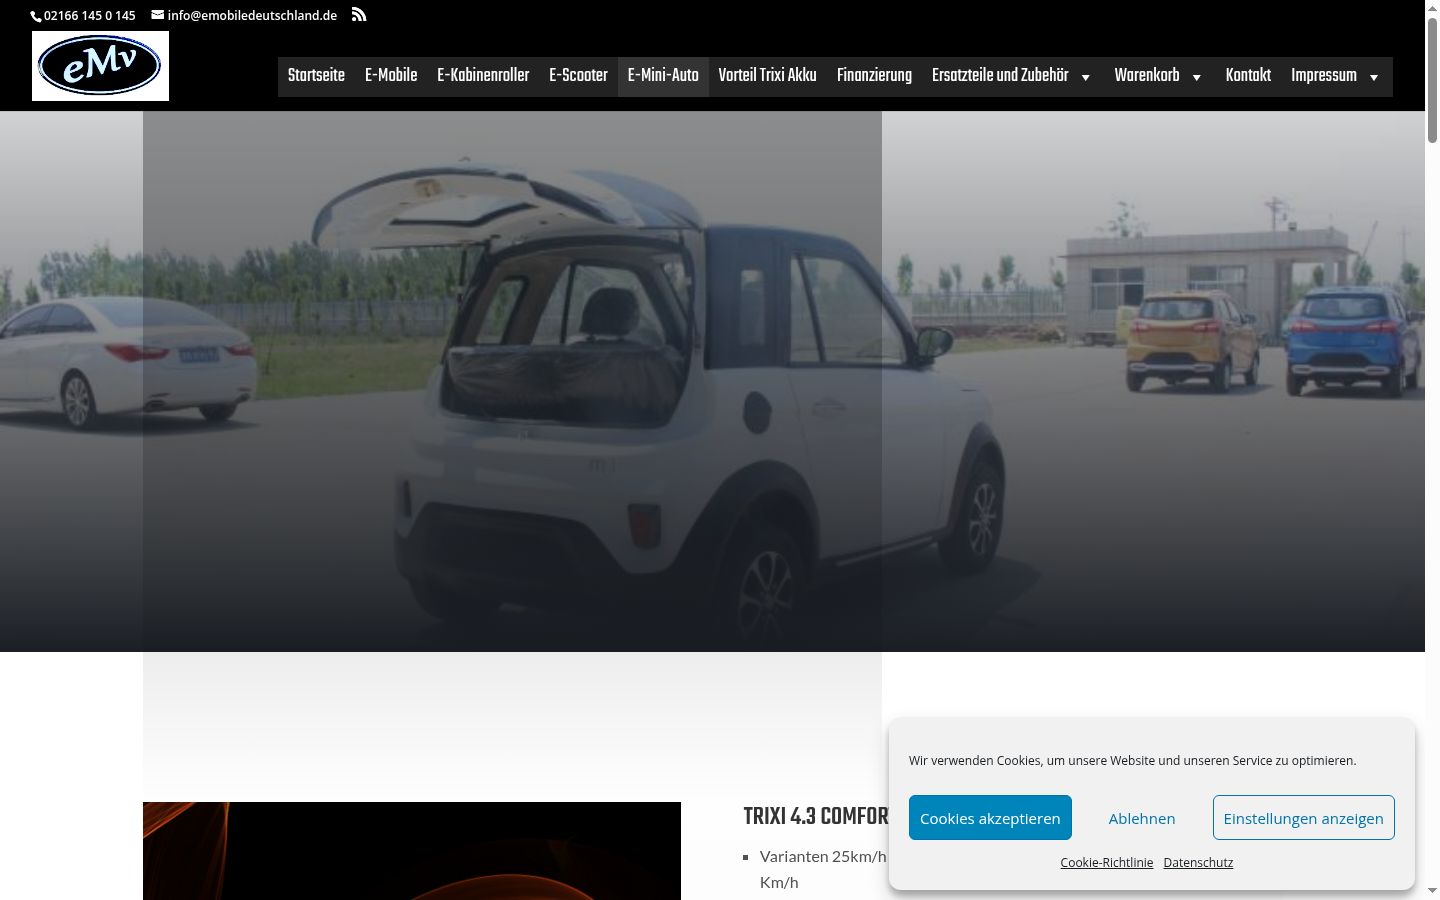Image resolution: width=1440 pixels, height=900 pixels.
Task: Click the info@emobiledeutschland.de email link
Action: pyautogui.click(x=252, y=15)
